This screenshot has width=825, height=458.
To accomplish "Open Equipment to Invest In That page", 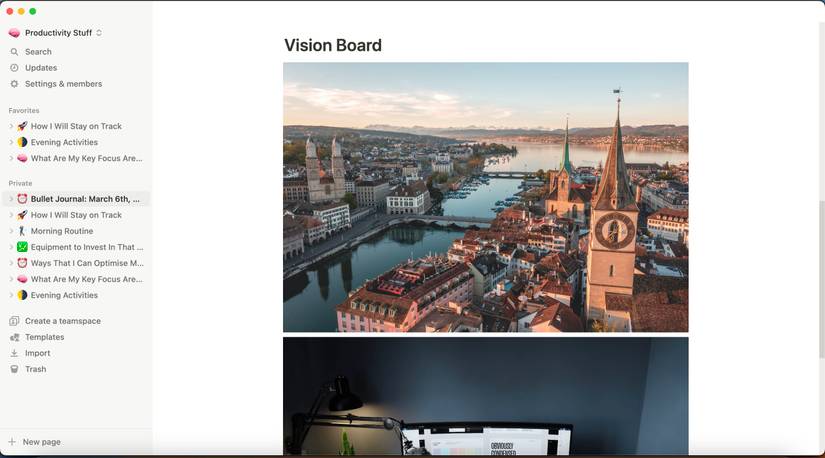I will (x=87, y=247).
